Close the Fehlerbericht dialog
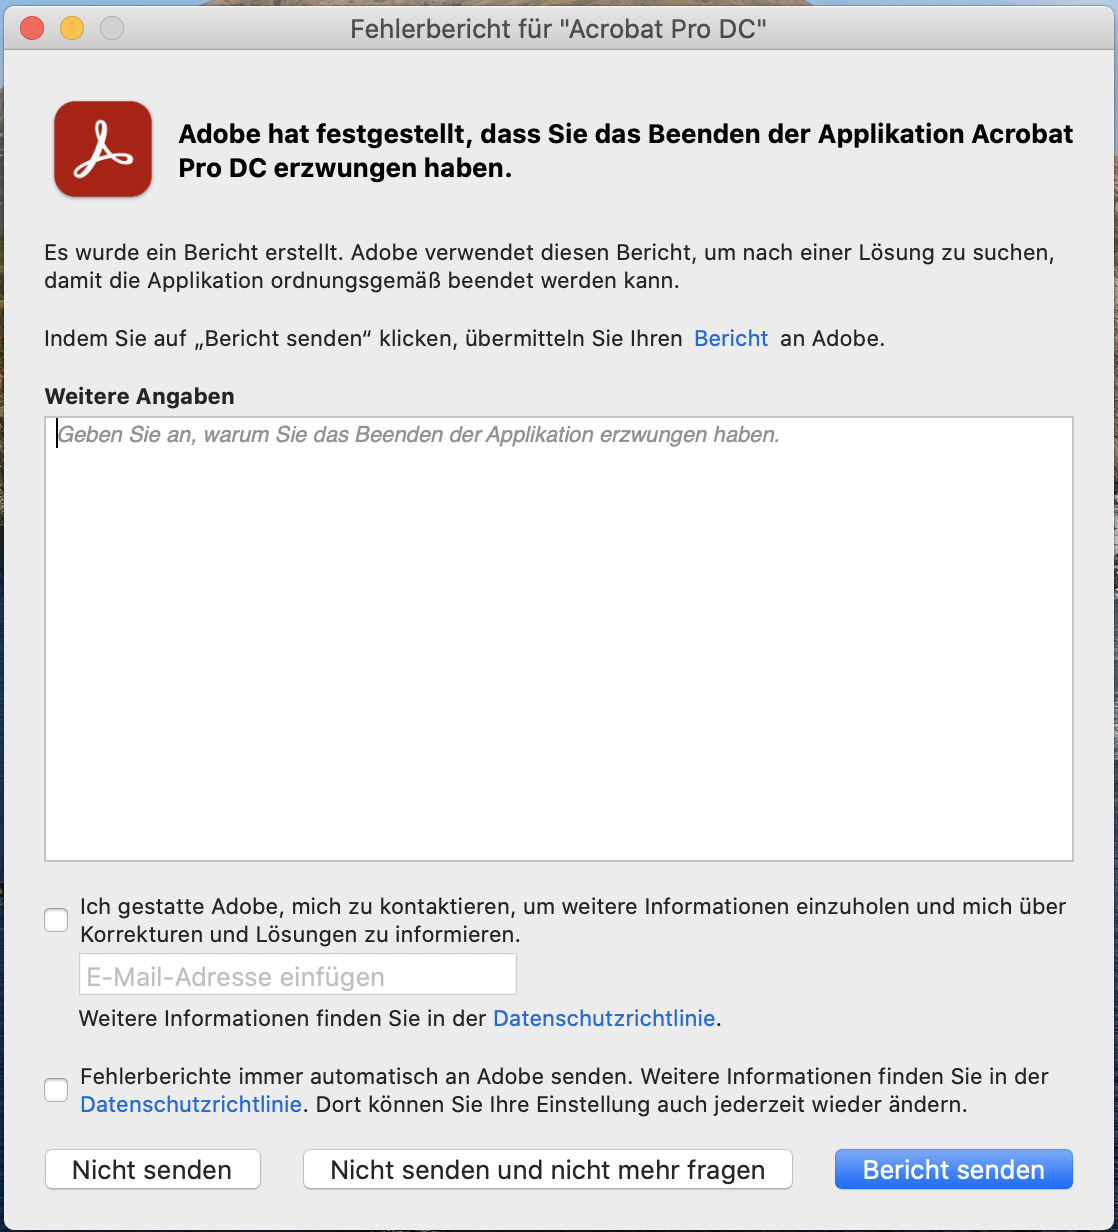This screenshot has height=1232, width=1118. tap(31, 28)
